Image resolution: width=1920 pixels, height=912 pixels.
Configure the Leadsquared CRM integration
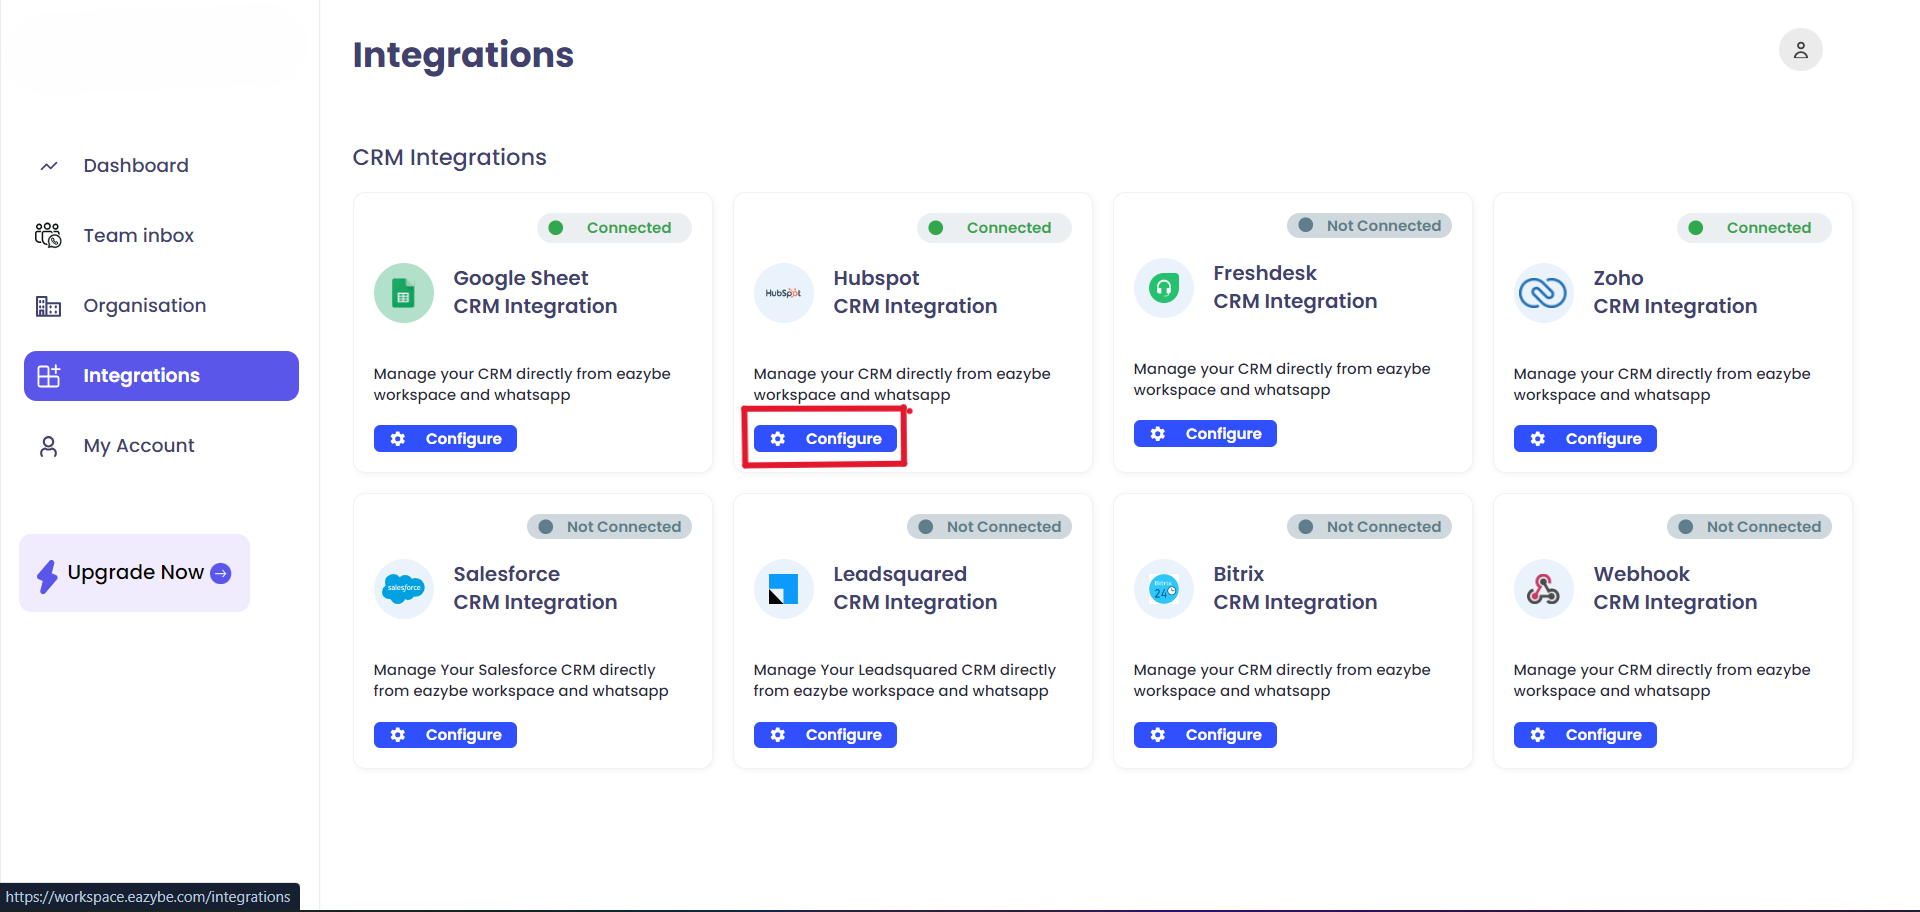pos(825,735)
